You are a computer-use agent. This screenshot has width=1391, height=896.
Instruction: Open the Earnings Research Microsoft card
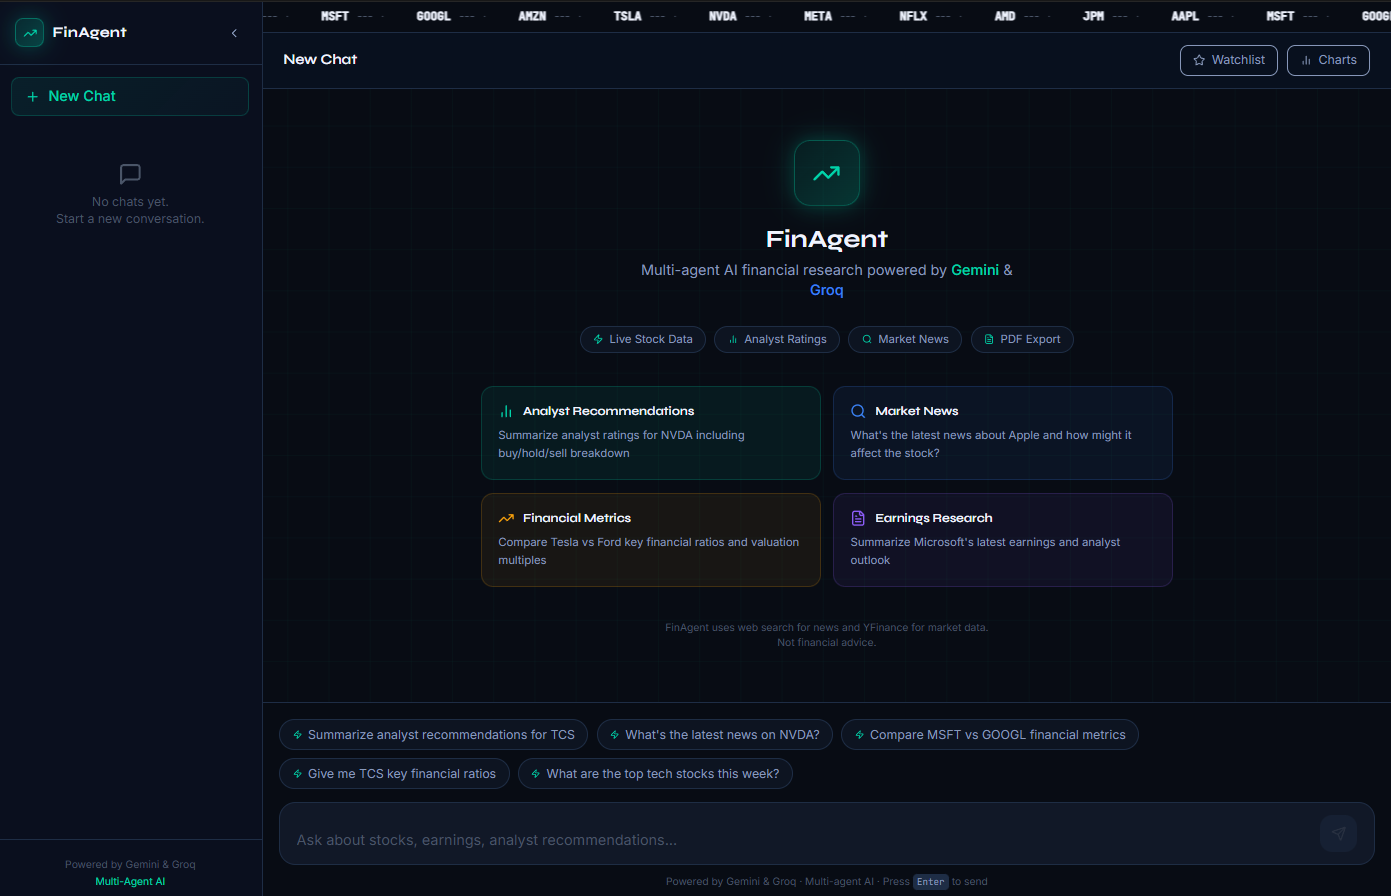pos(1003,540)
